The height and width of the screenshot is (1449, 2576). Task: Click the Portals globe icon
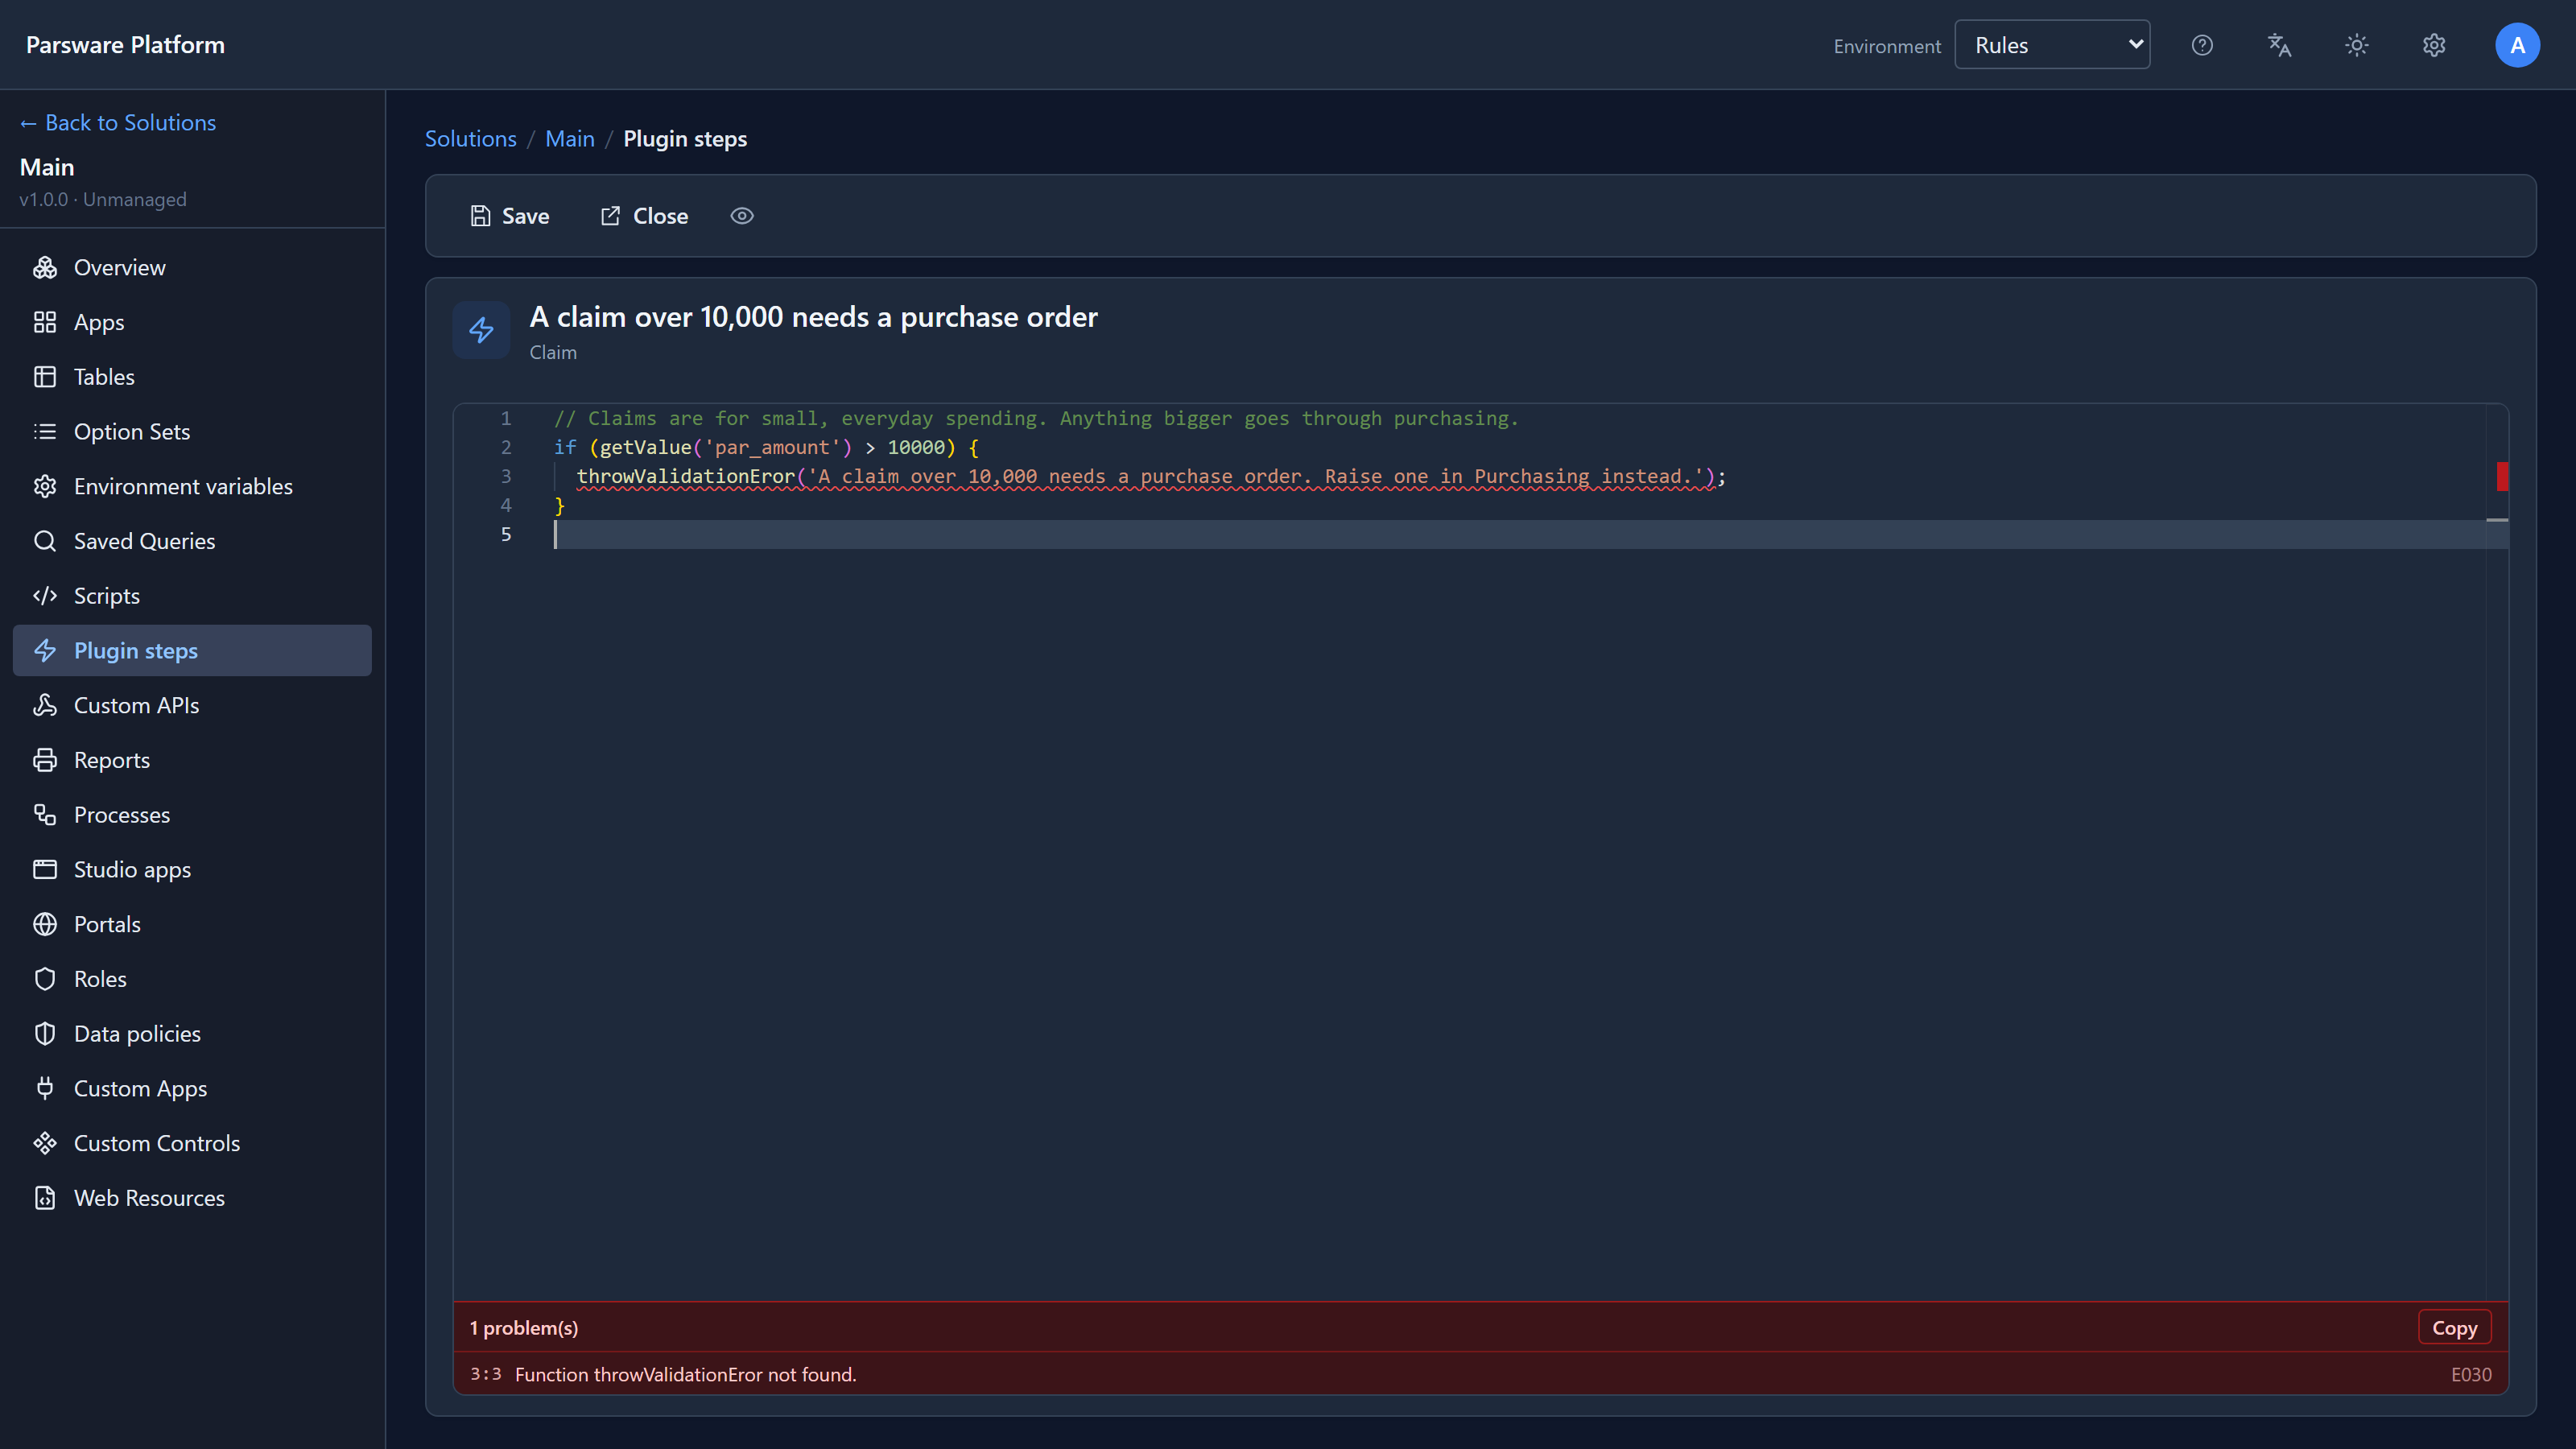(x=45, y=925)
